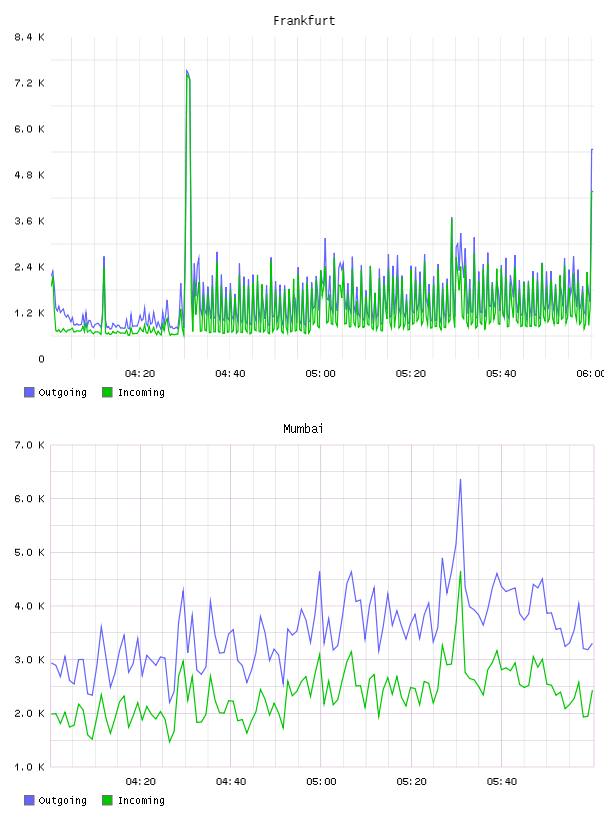
Task: Click the 05:00 time label in Frankfurt chart
Action: pos(321,374)
